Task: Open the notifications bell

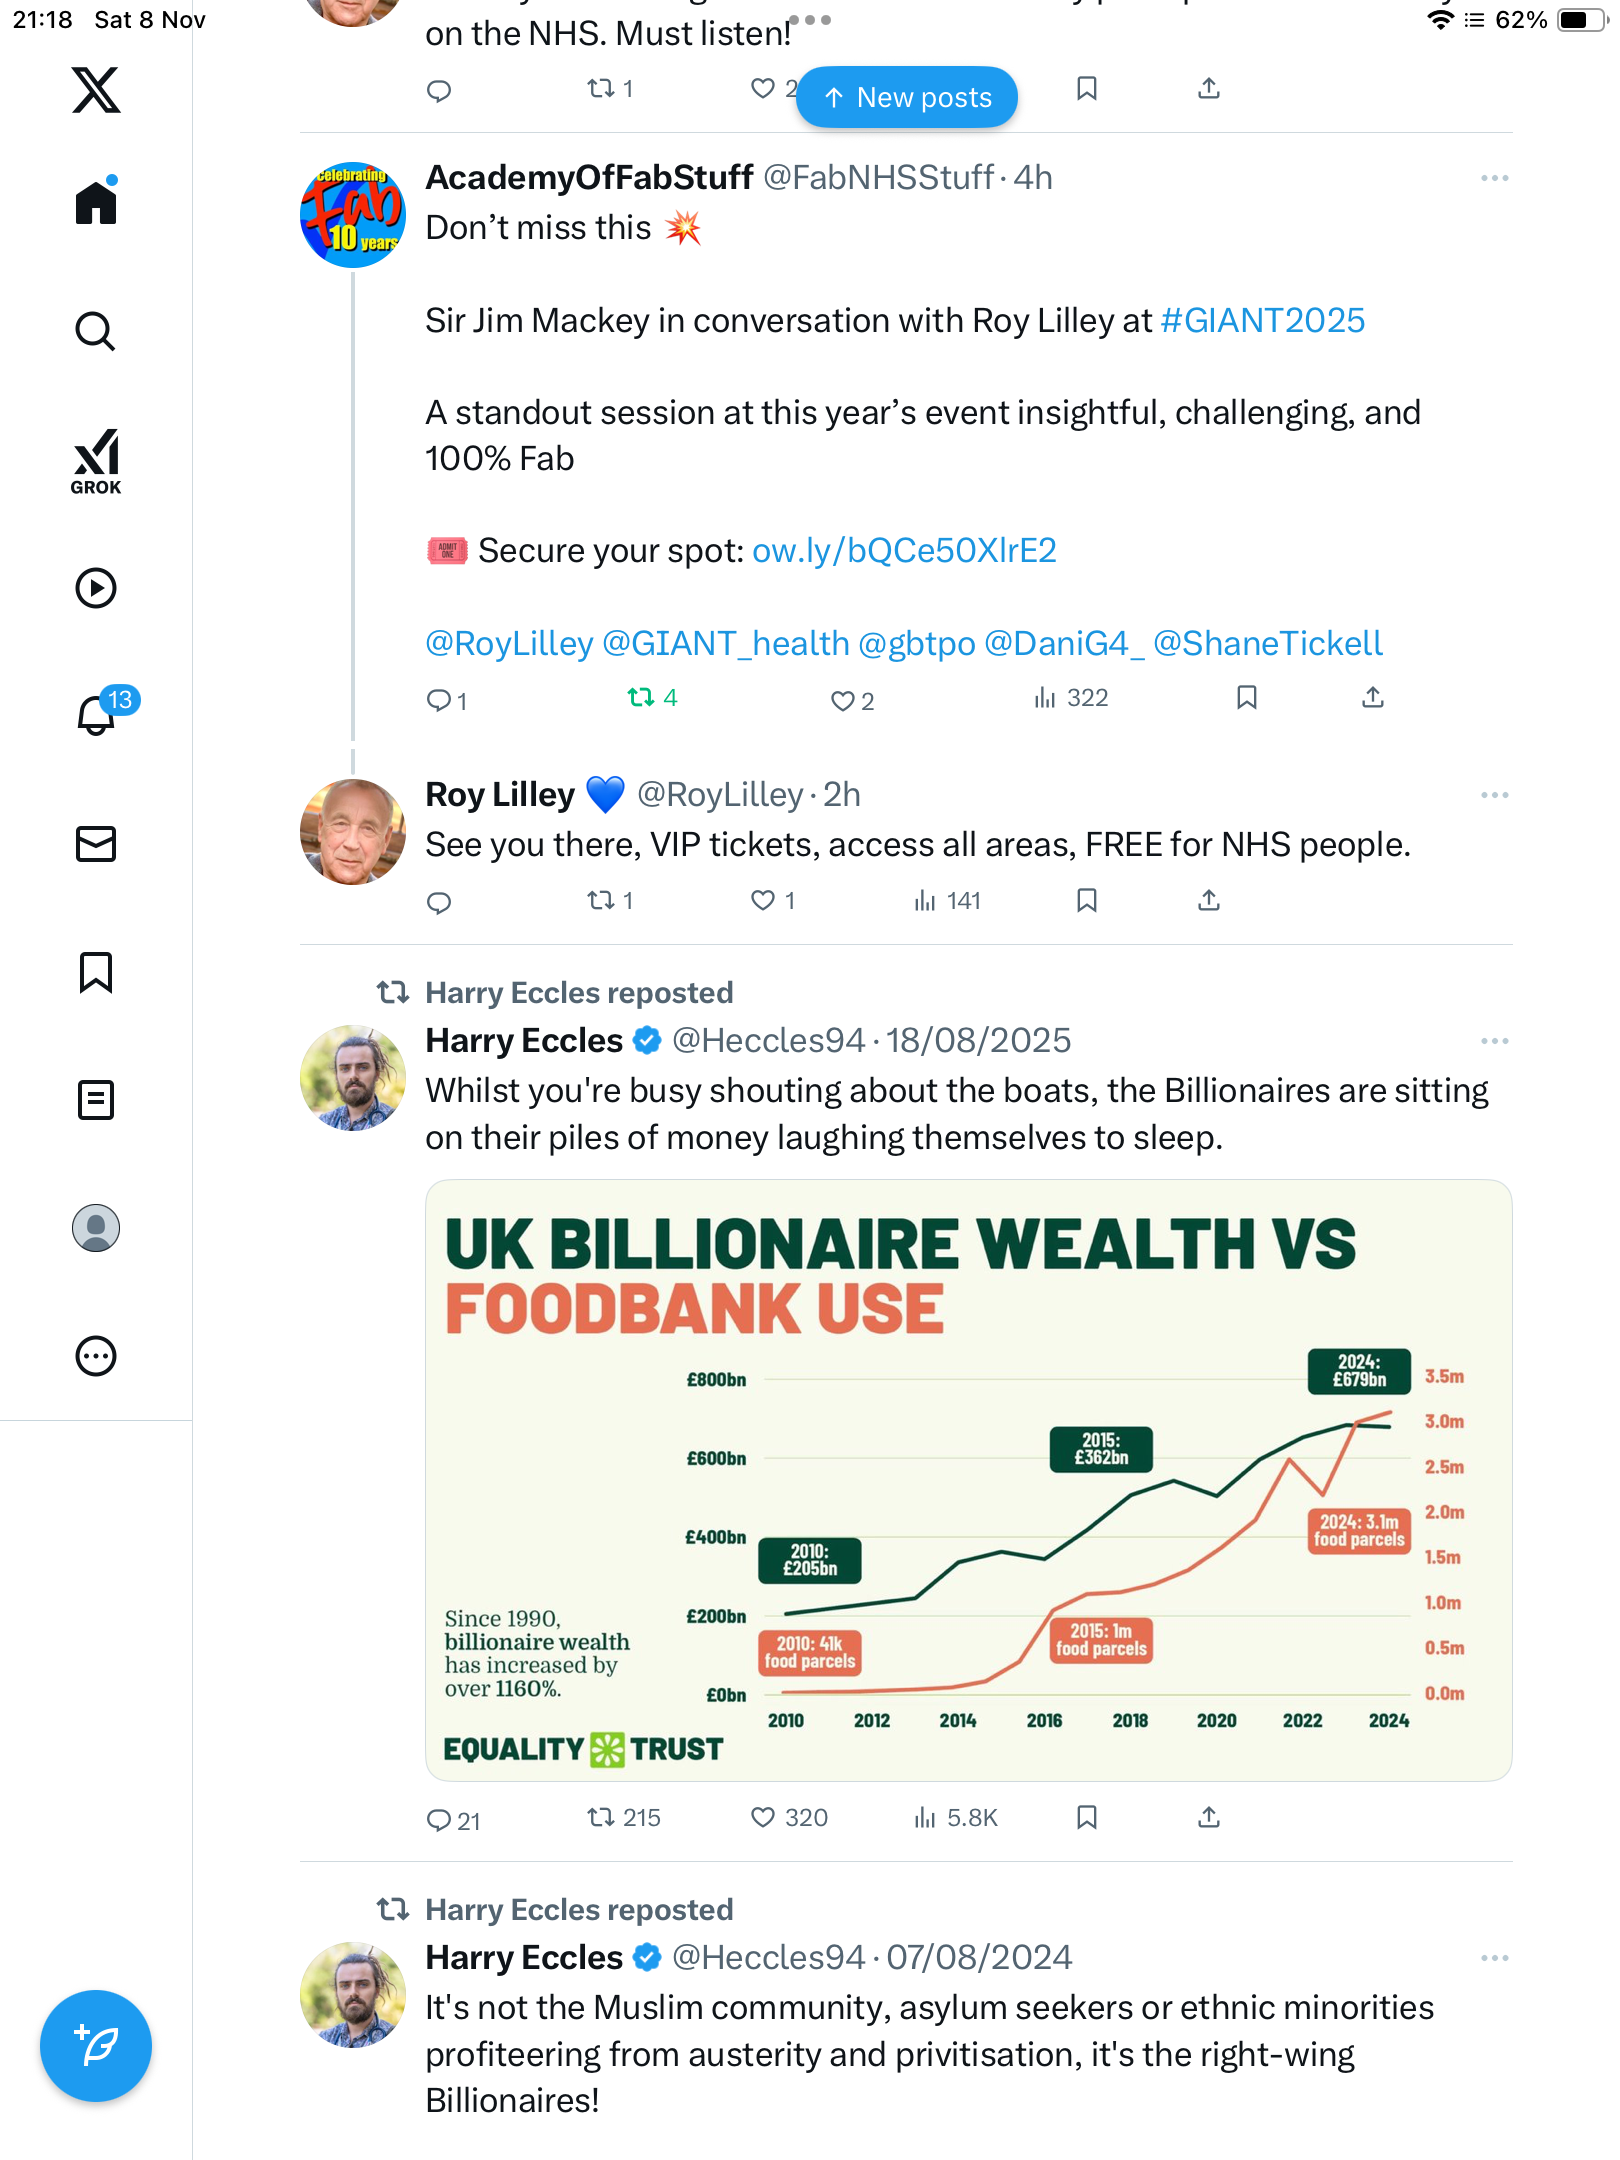Action: (x=96, y=714)
